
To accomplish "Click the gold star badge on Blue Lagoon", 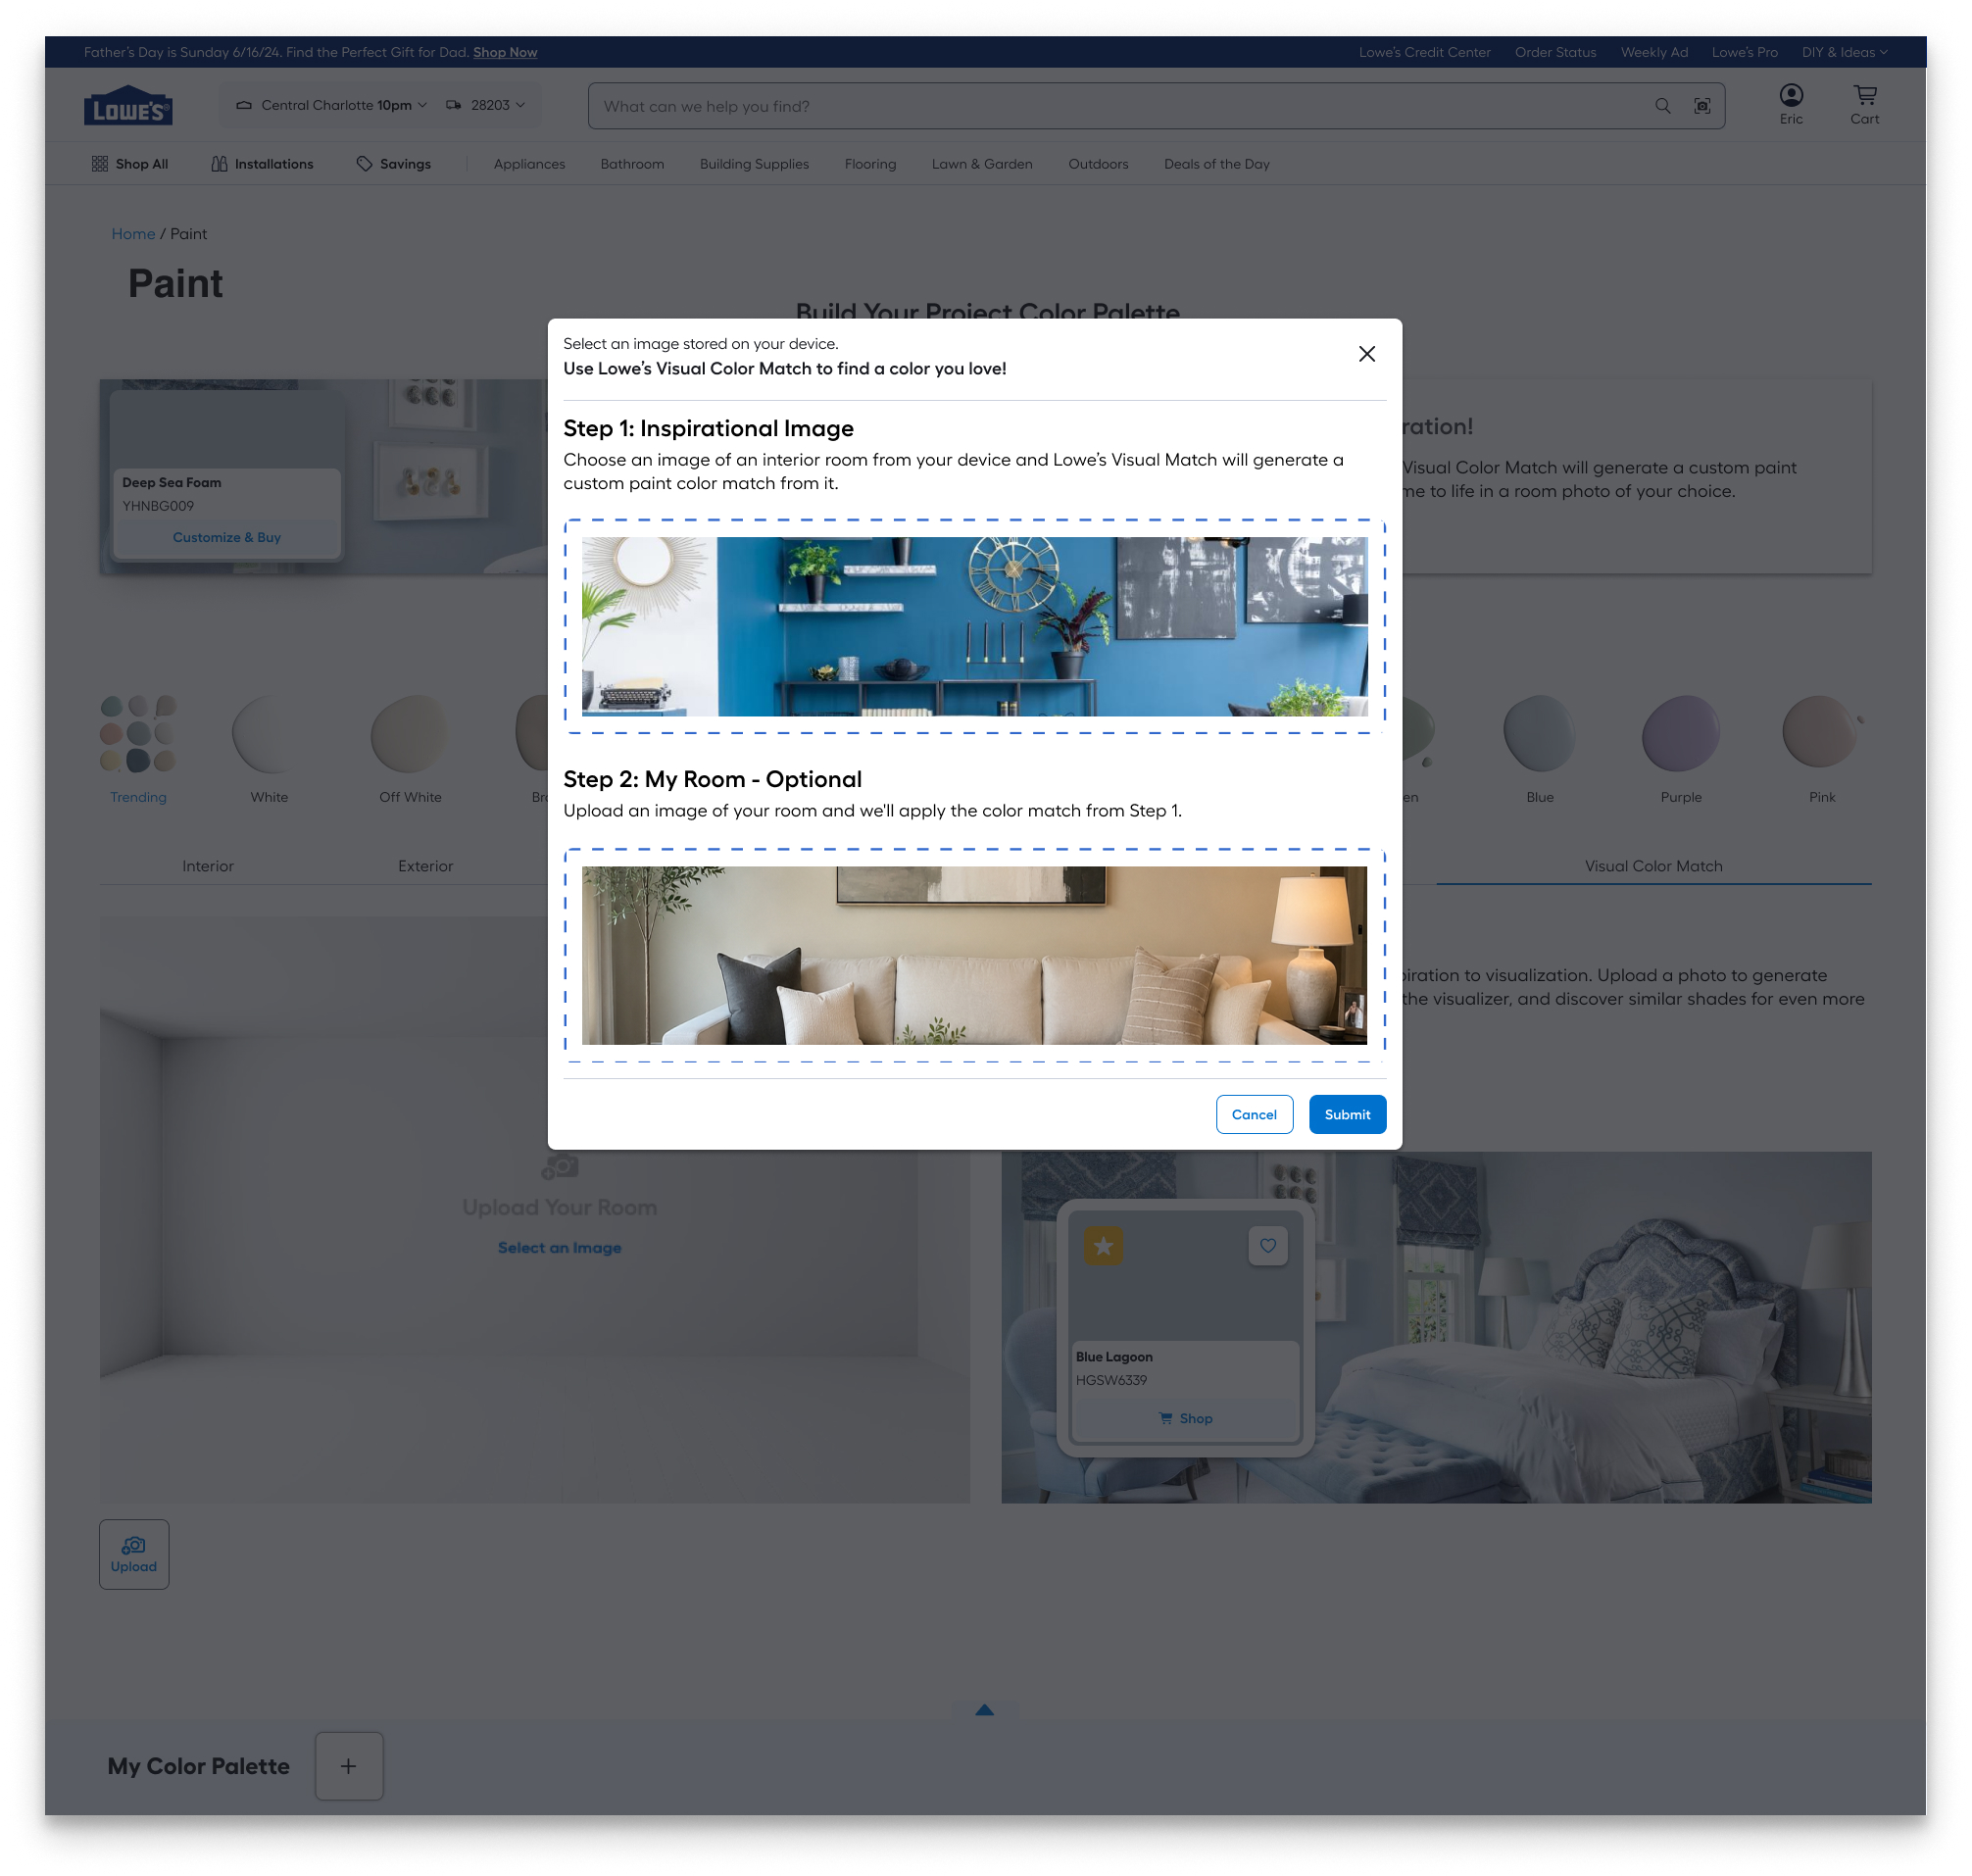I will pos(1103,1246).
